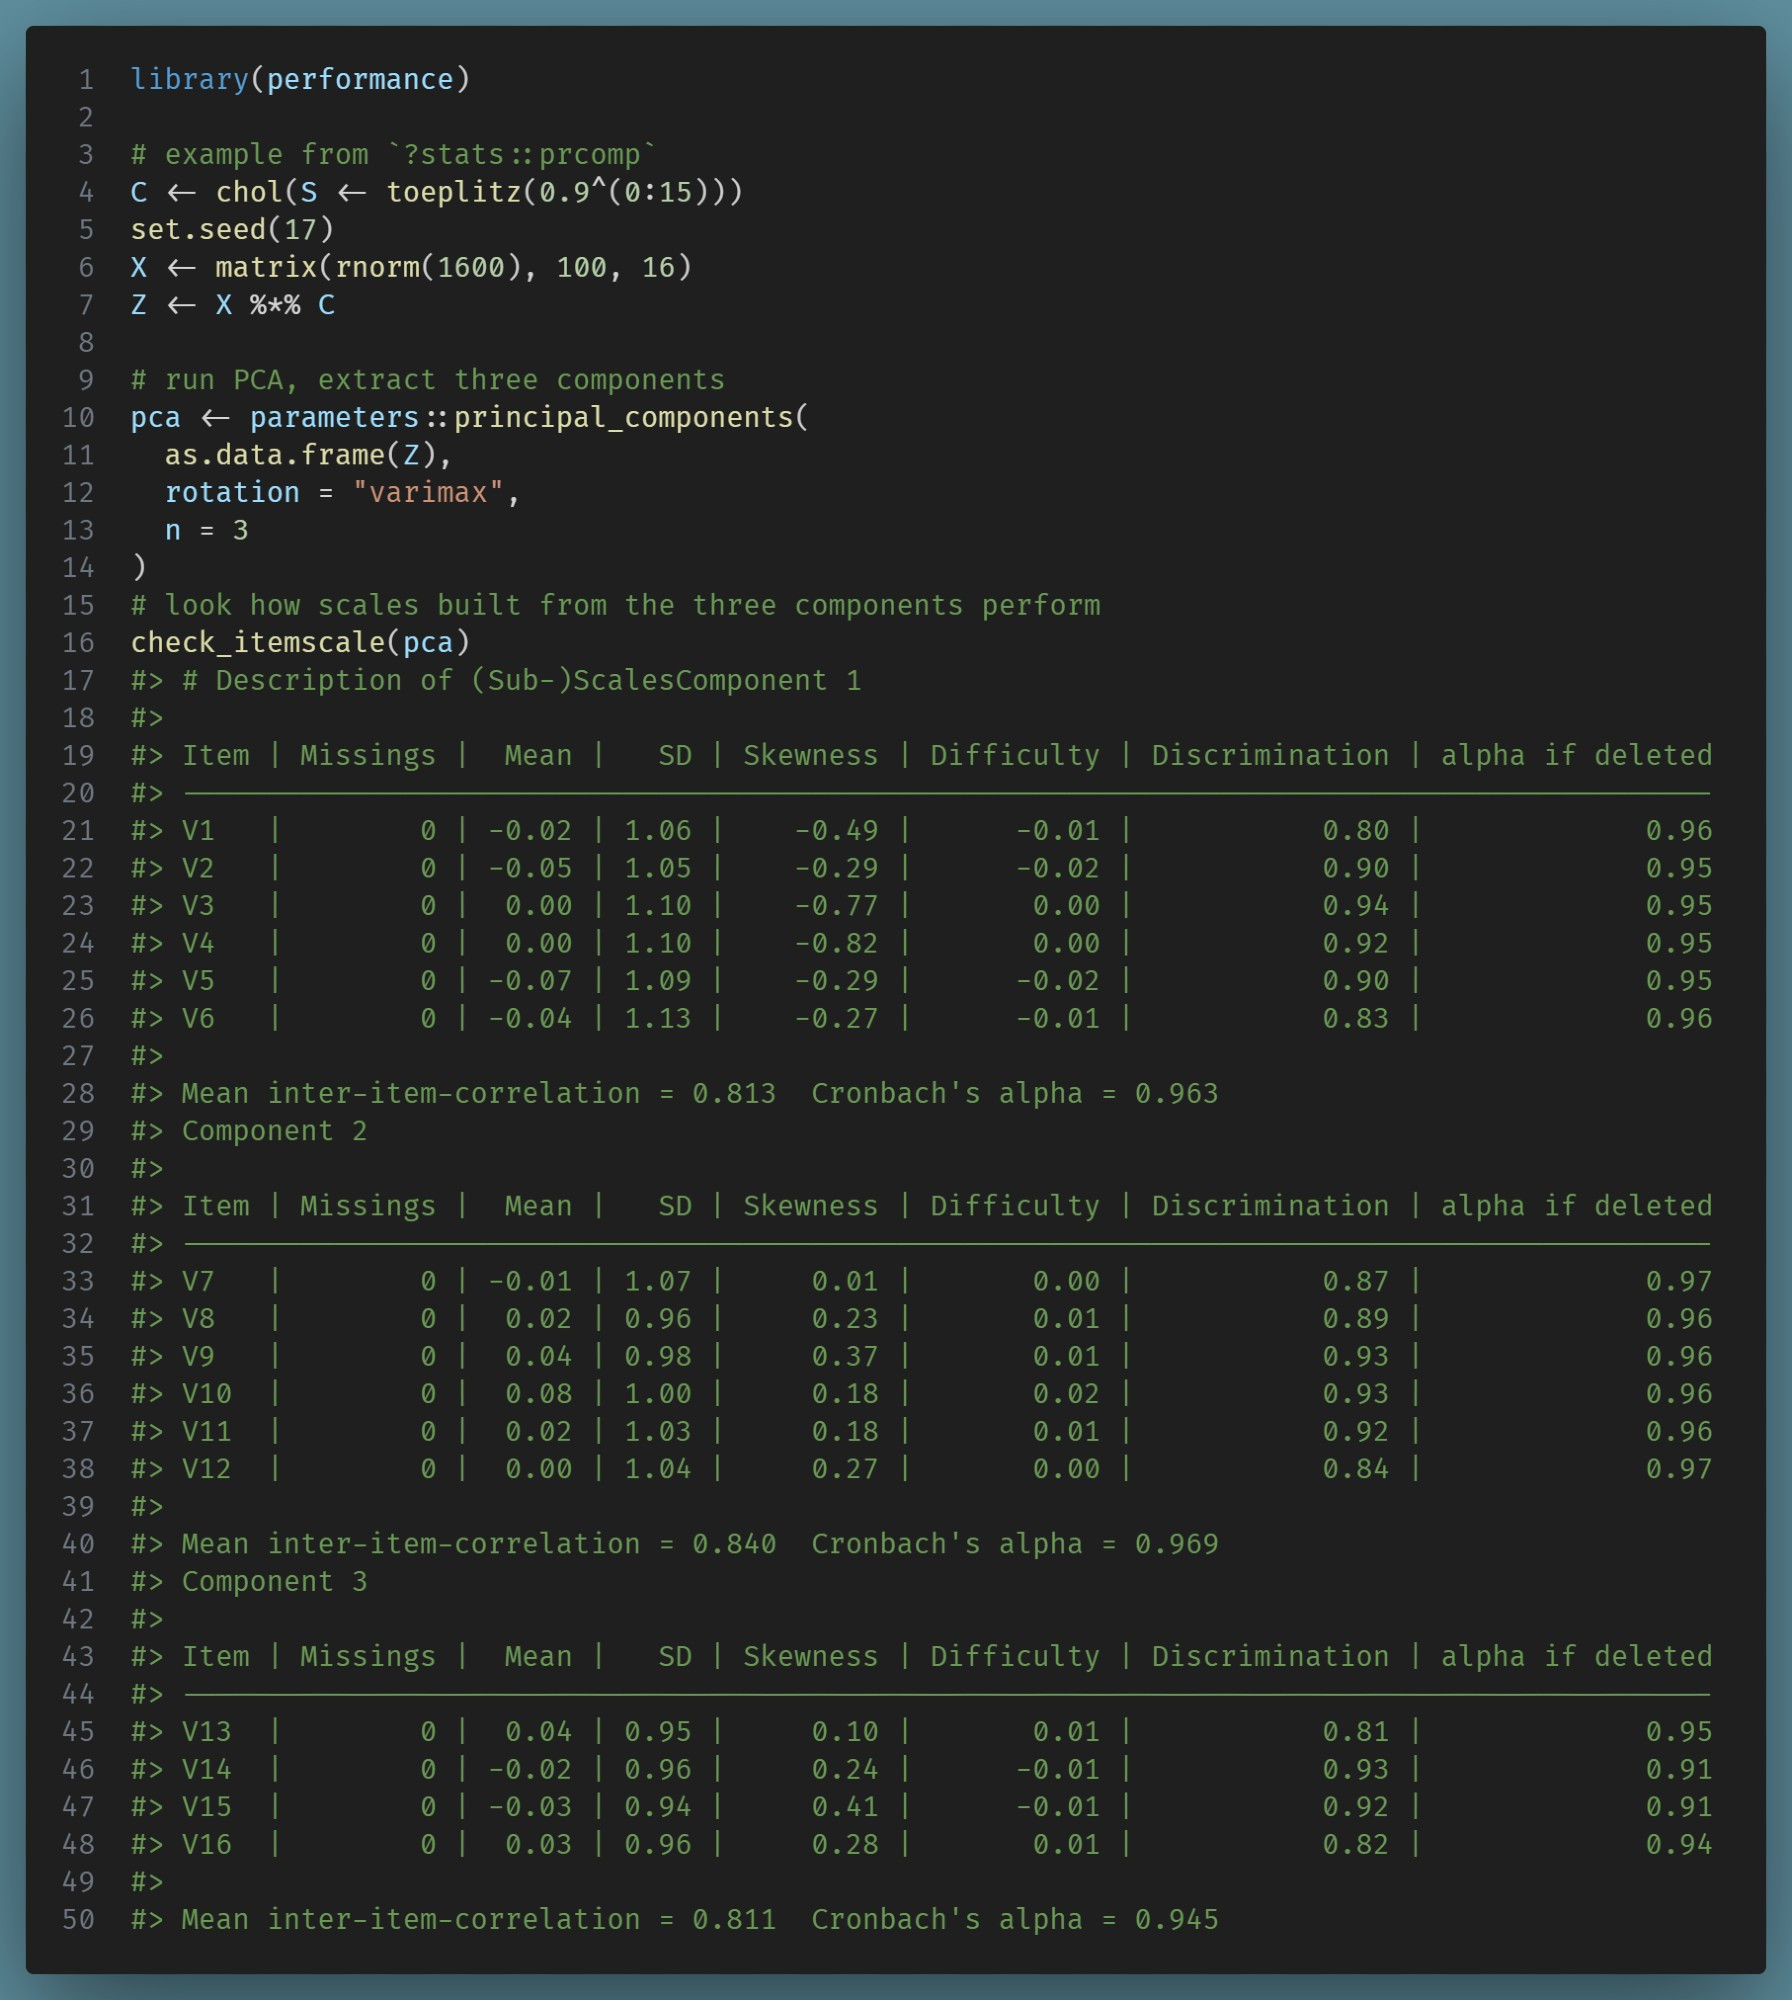
Task: Click V13 row alpha if deleted 0.95
Action: [1679, 1731]
